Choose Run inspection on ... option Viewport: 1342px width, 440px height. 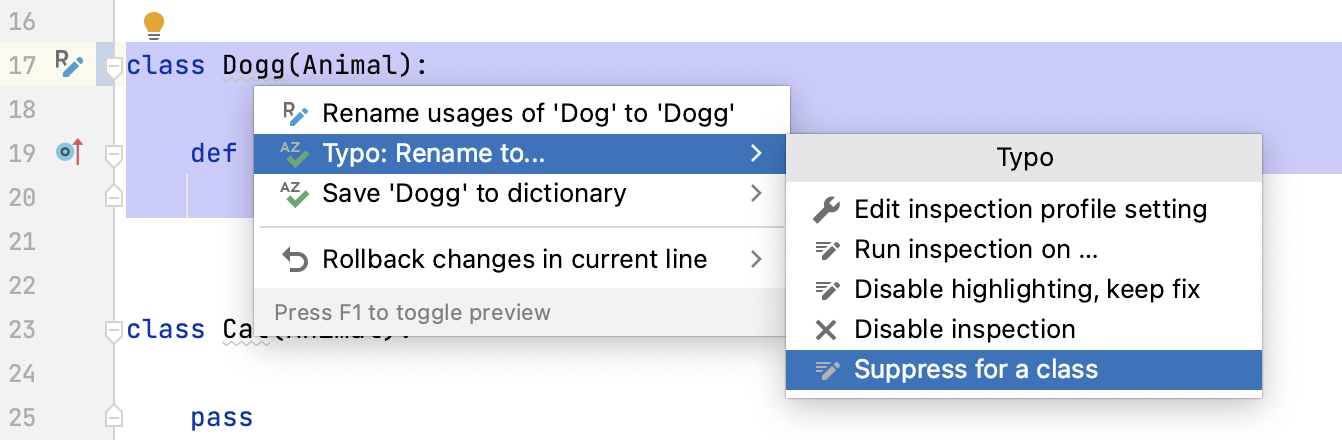coord(962,250)
